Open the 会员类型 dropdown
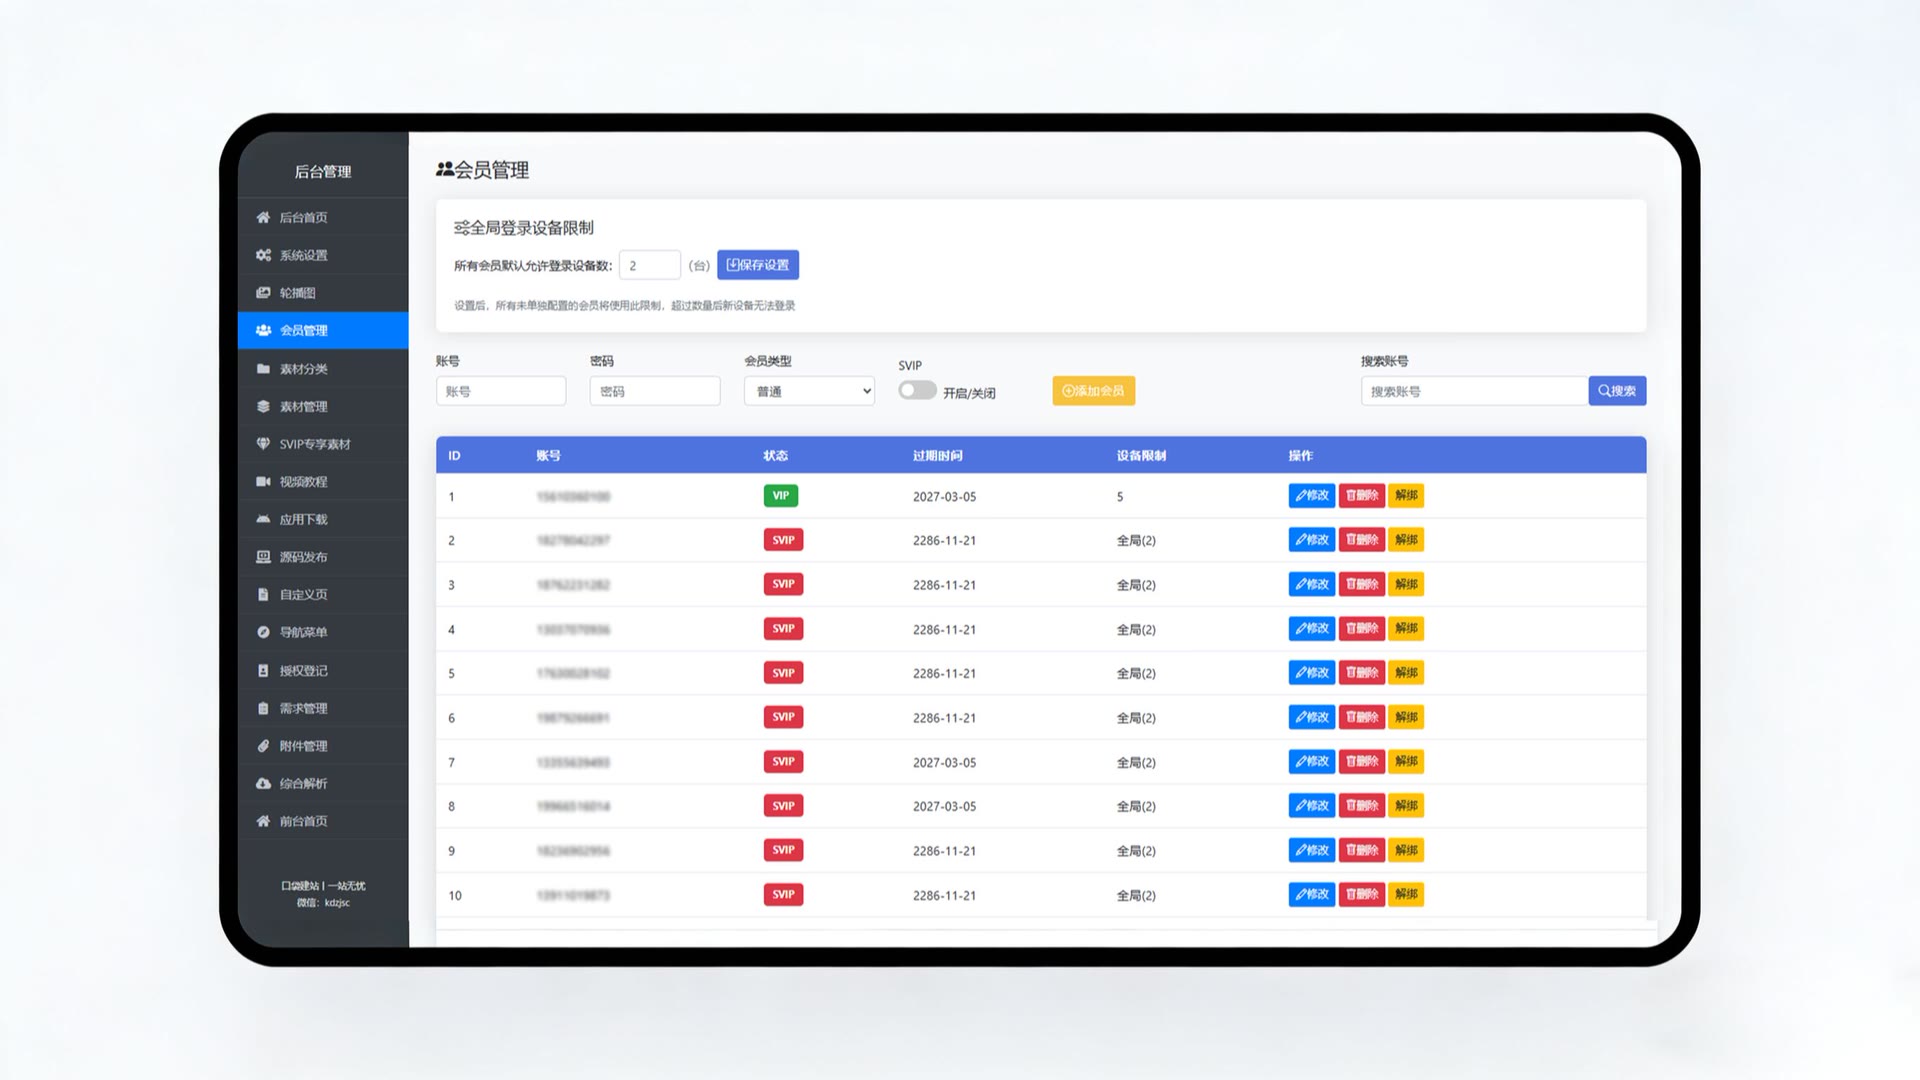1920x1080 pixels. tap(808, 390)
